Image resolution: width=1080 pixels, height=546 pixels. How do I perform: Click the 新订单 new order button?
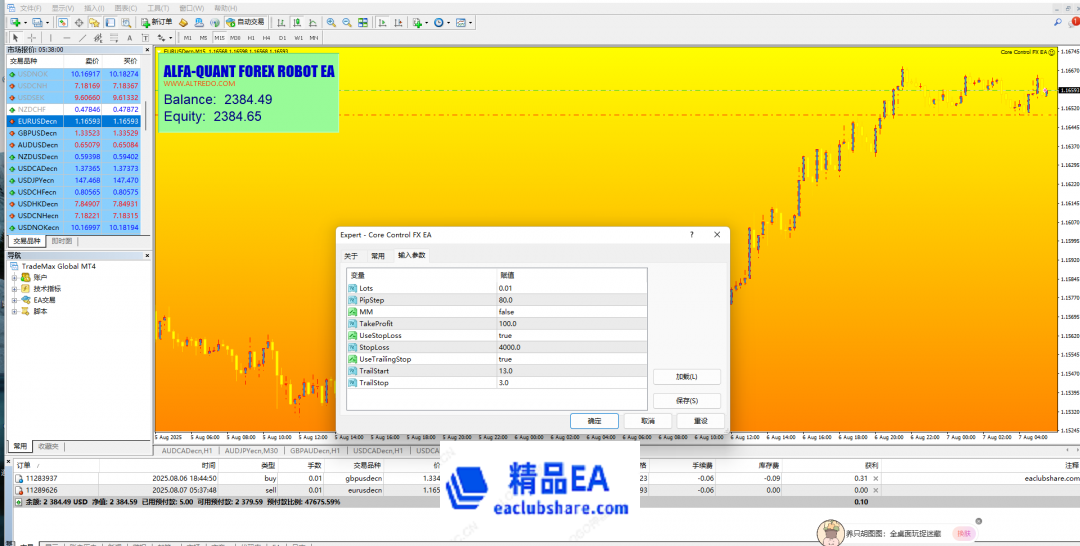pyautogui.click(x=157, y=22)
